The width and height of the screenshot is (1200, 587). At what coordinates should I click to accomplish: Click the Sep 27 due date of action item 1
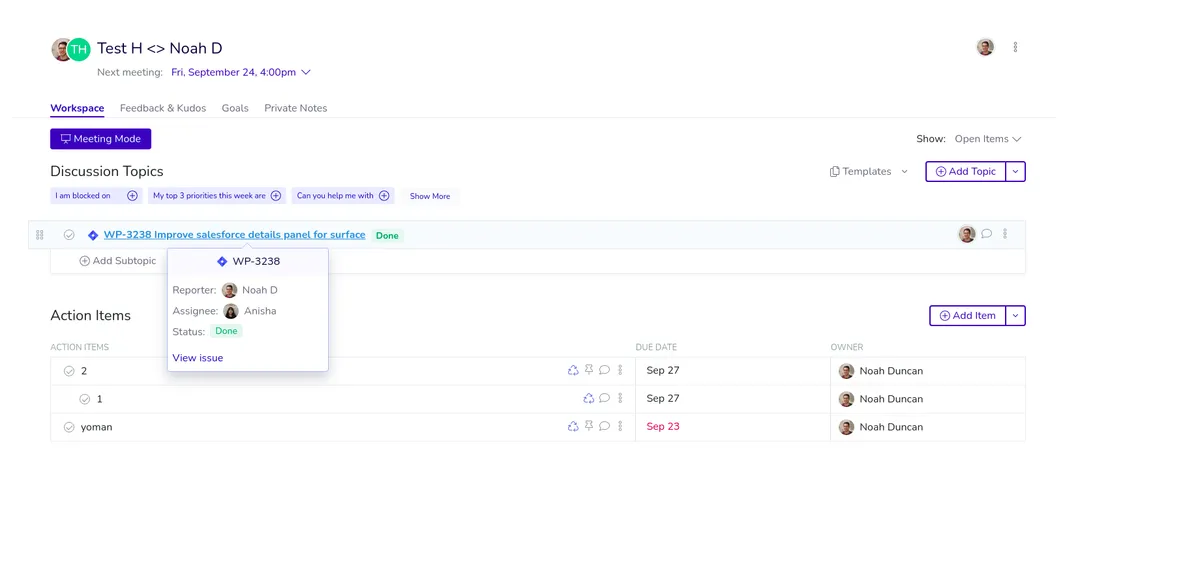tap(663, 398)
